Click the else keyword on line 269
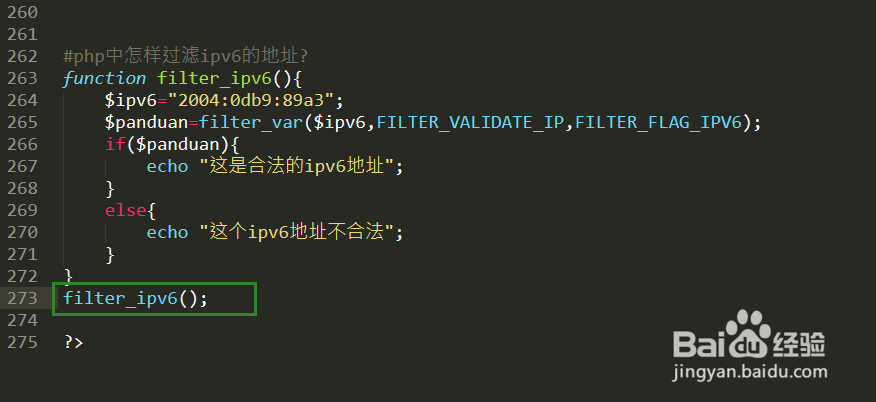 126,210
